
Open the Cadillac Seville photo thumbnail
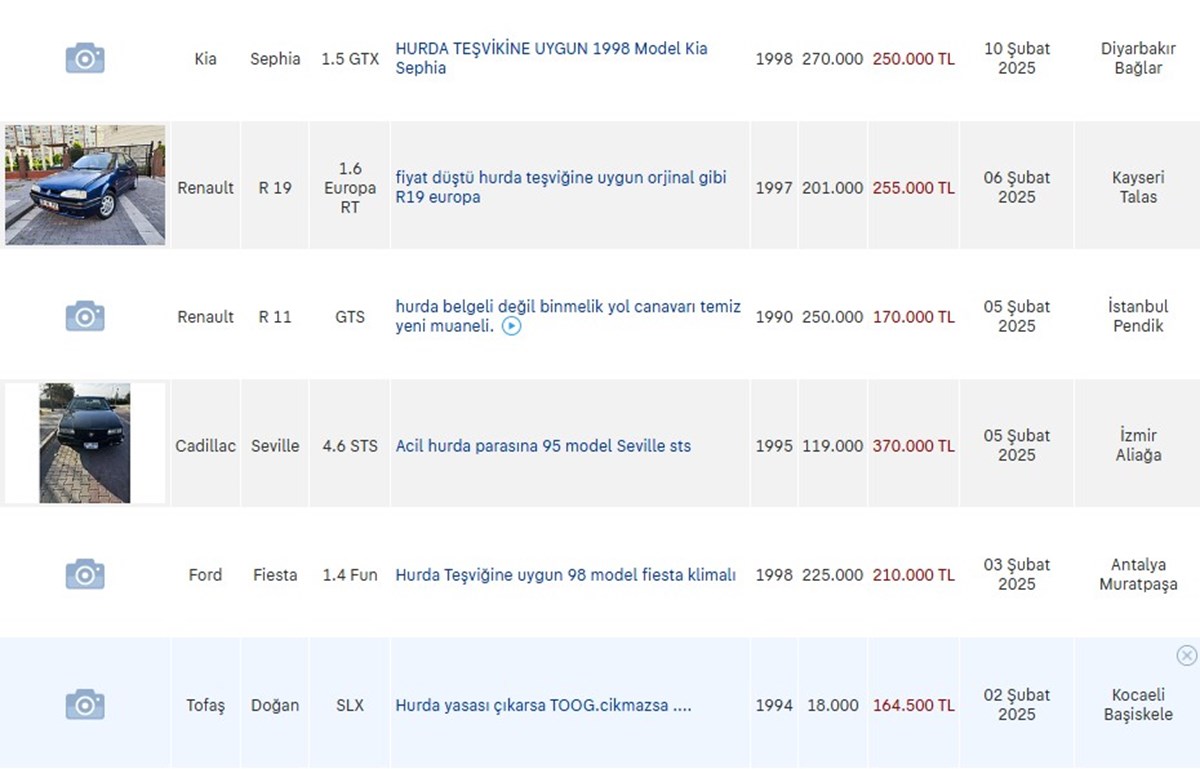pyautogui.click(x=85, y=443)
